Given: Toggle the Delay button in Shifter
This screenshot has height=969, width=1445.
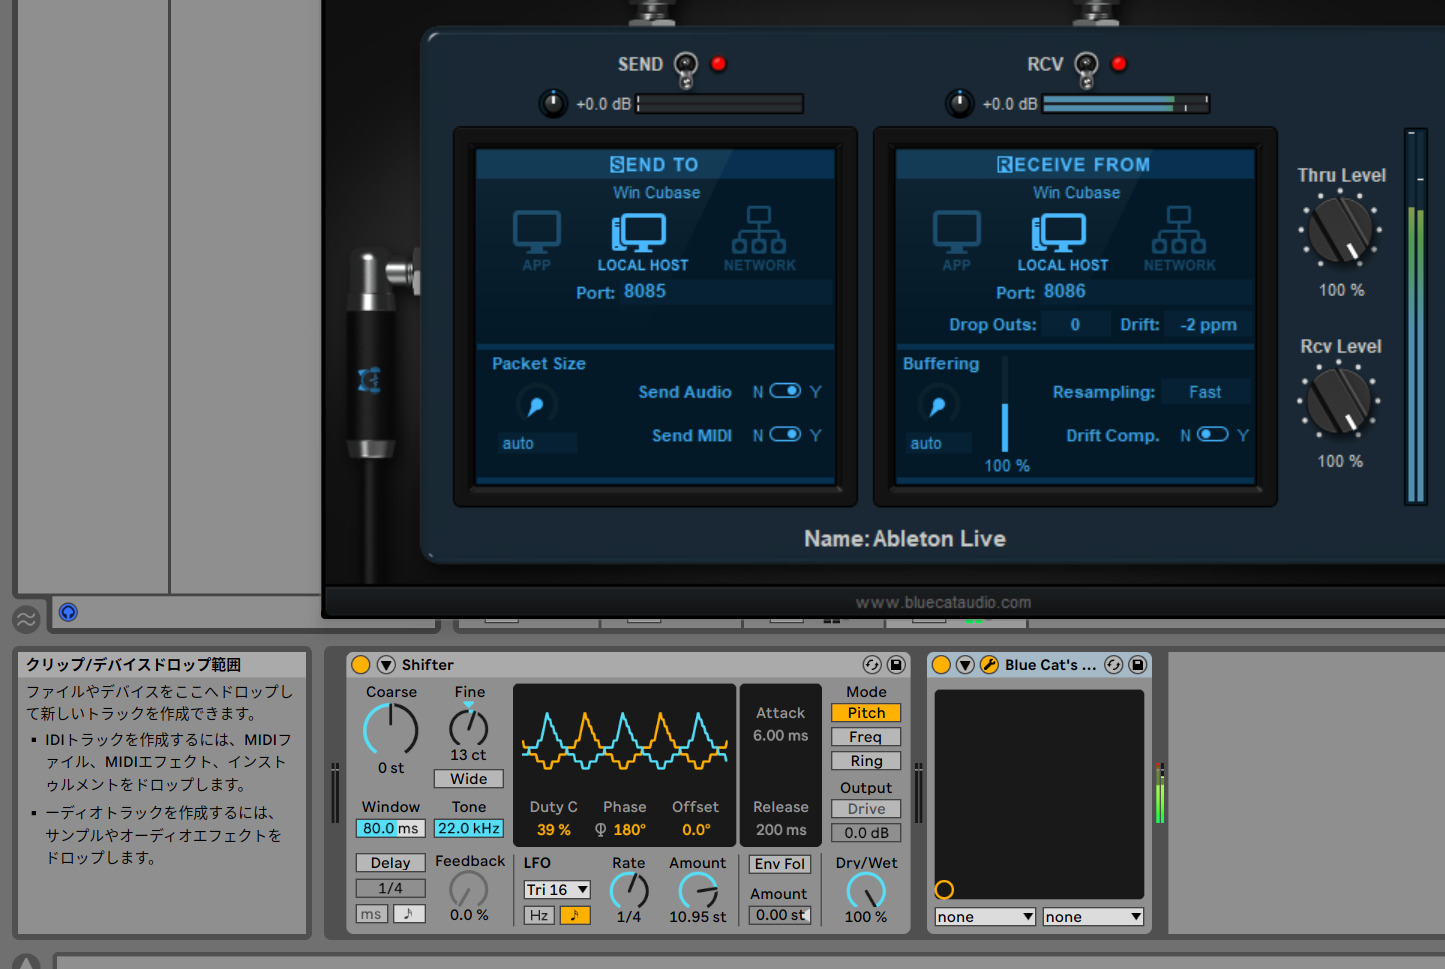Looking at the screenshot, I should click(391, 863).
